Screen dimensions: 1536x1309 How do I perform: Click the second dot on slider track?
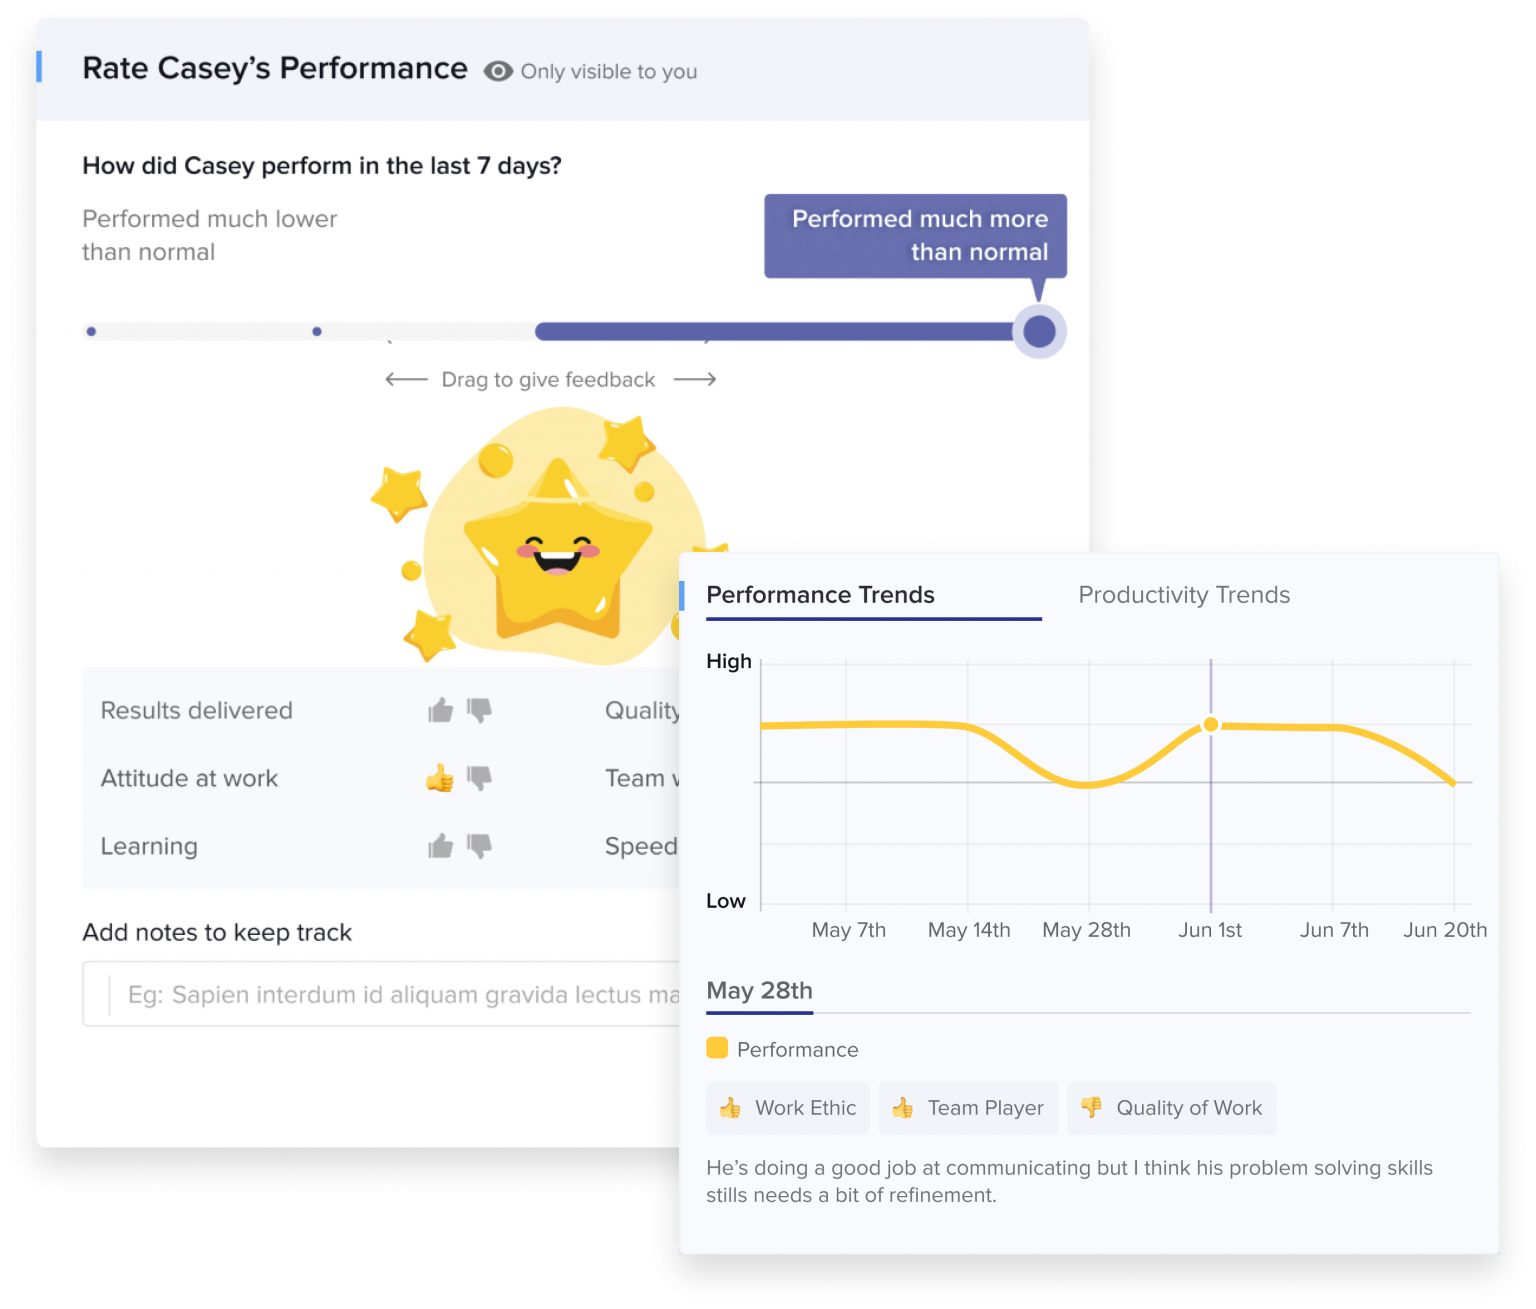317,331
